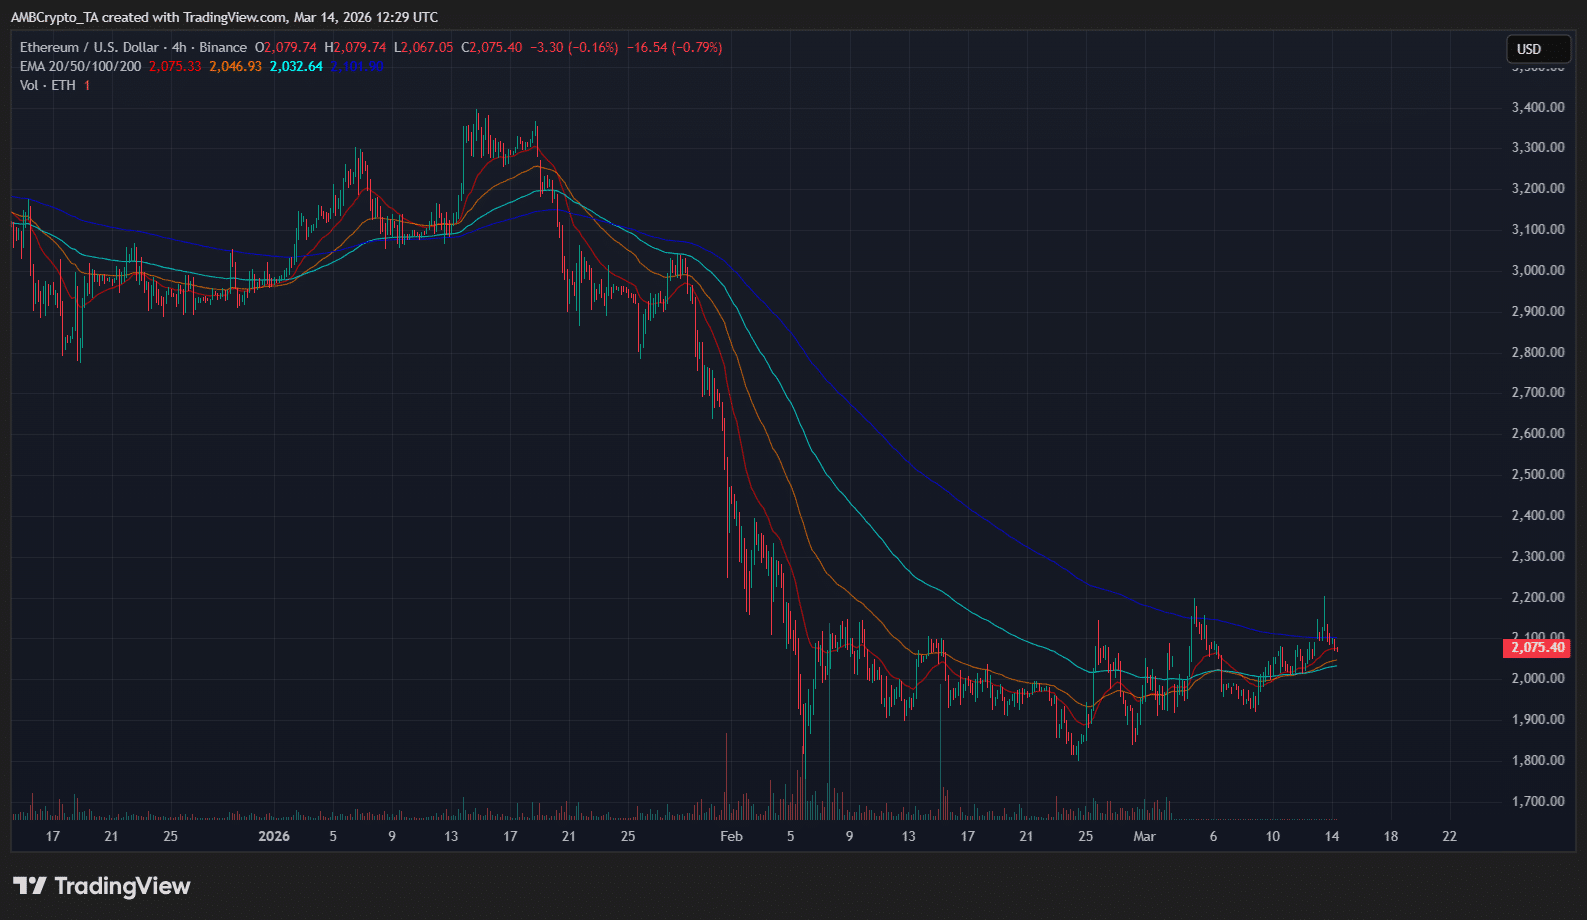Click the Ethereum / U.S. Dollar symbol title

tap(89, 47)
